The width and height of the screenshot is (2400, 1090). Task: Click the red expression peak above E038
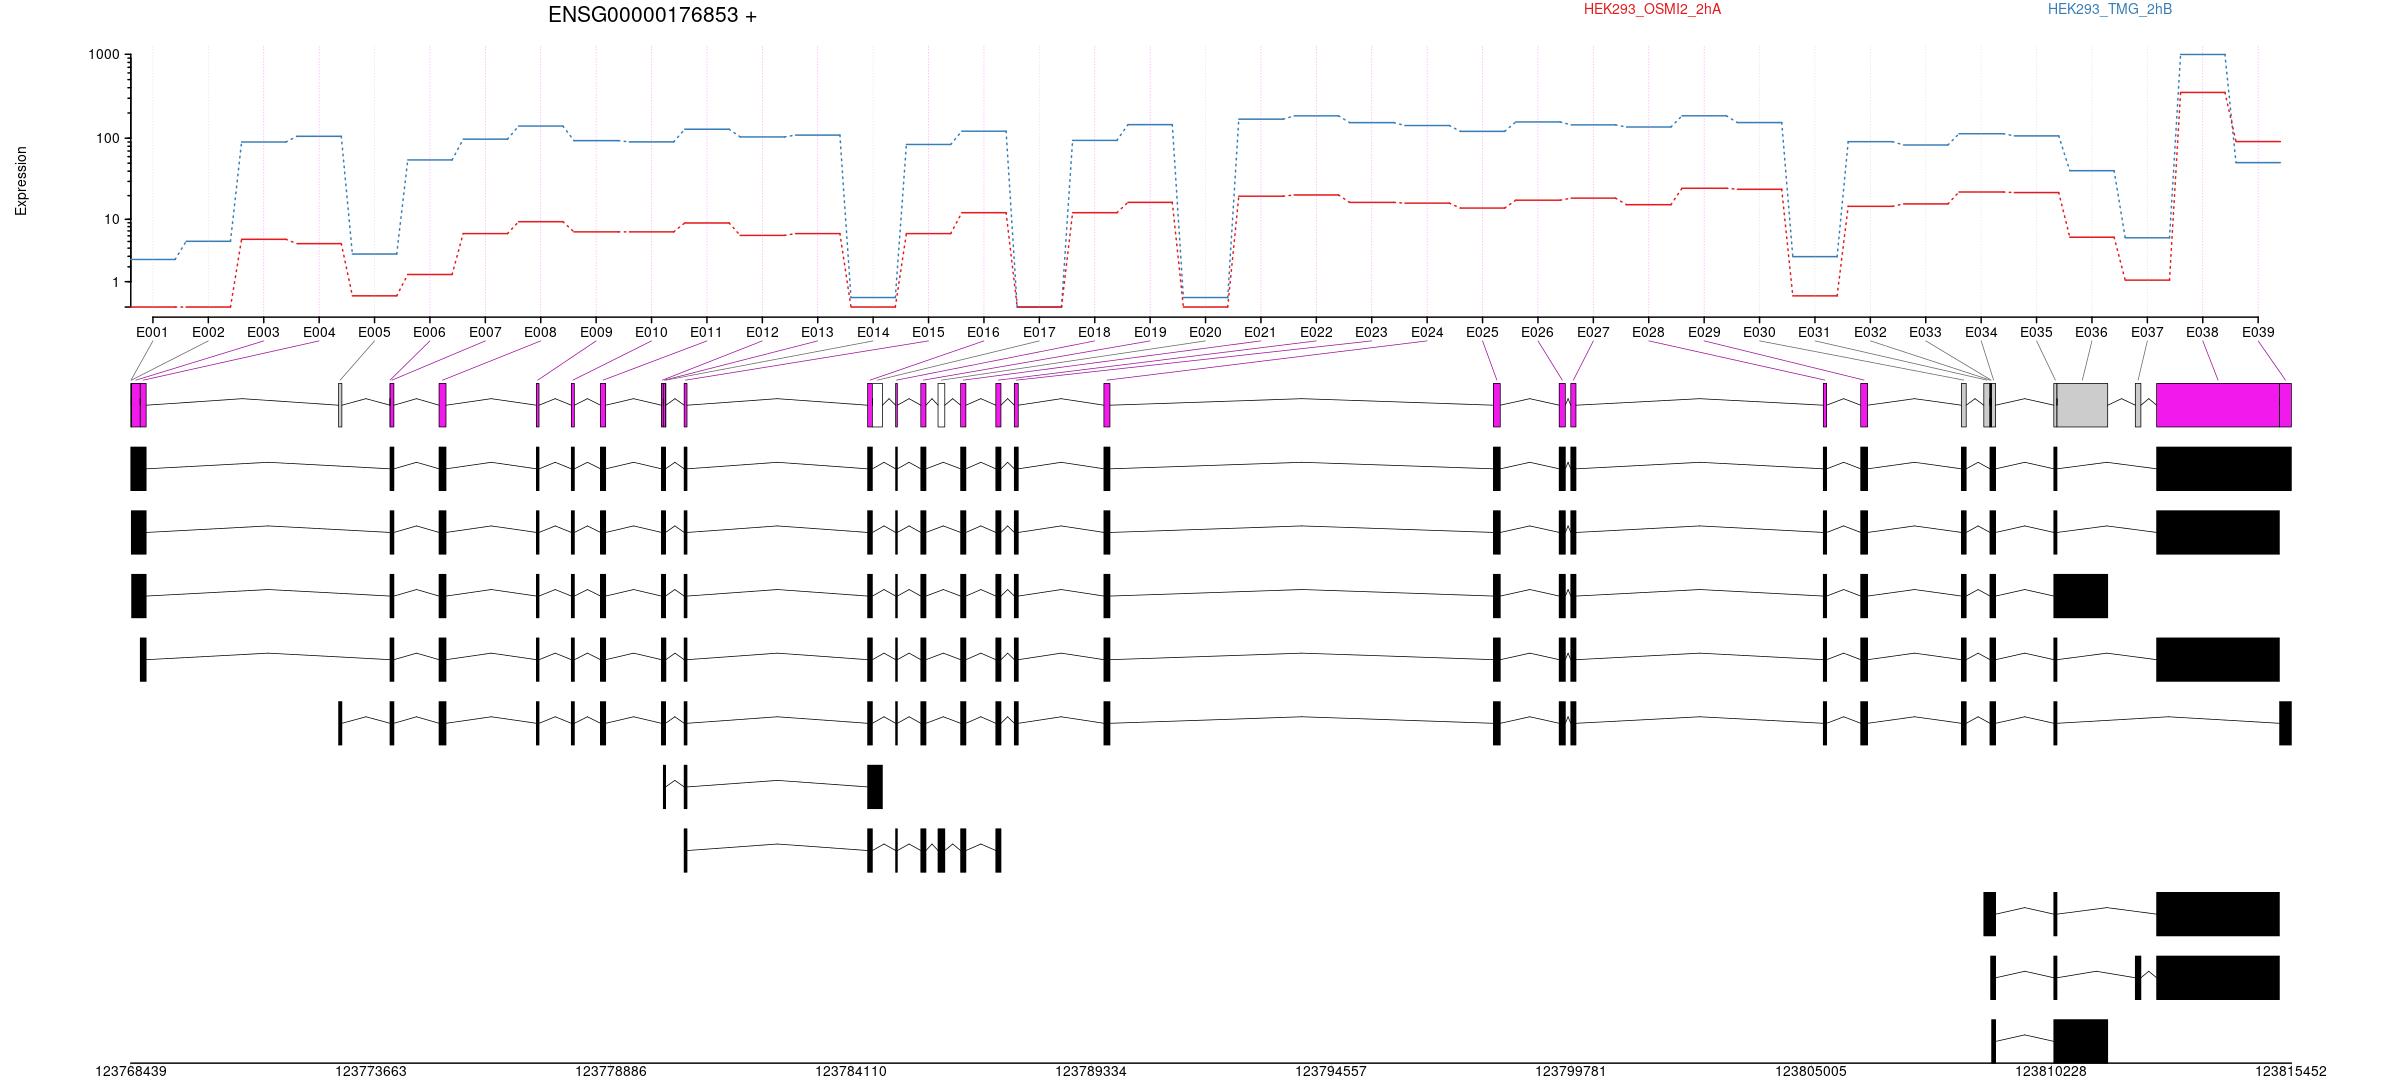click(2202, 93)
